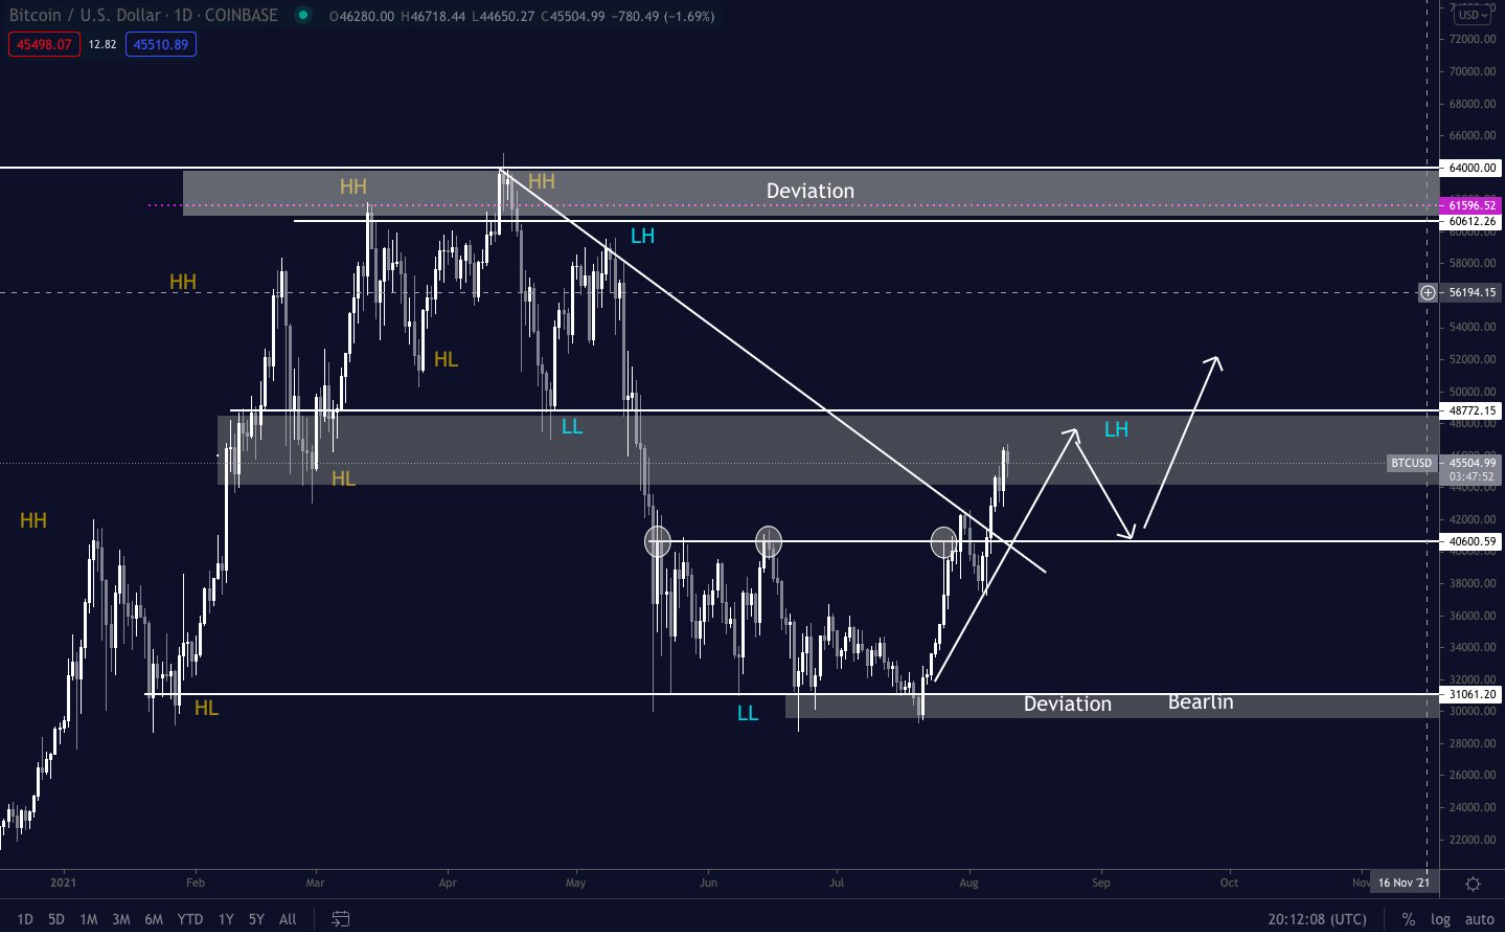This screenshot has height=932, width=1505.
Task: Select the HH label above March peak
Action: coord(353,186)
